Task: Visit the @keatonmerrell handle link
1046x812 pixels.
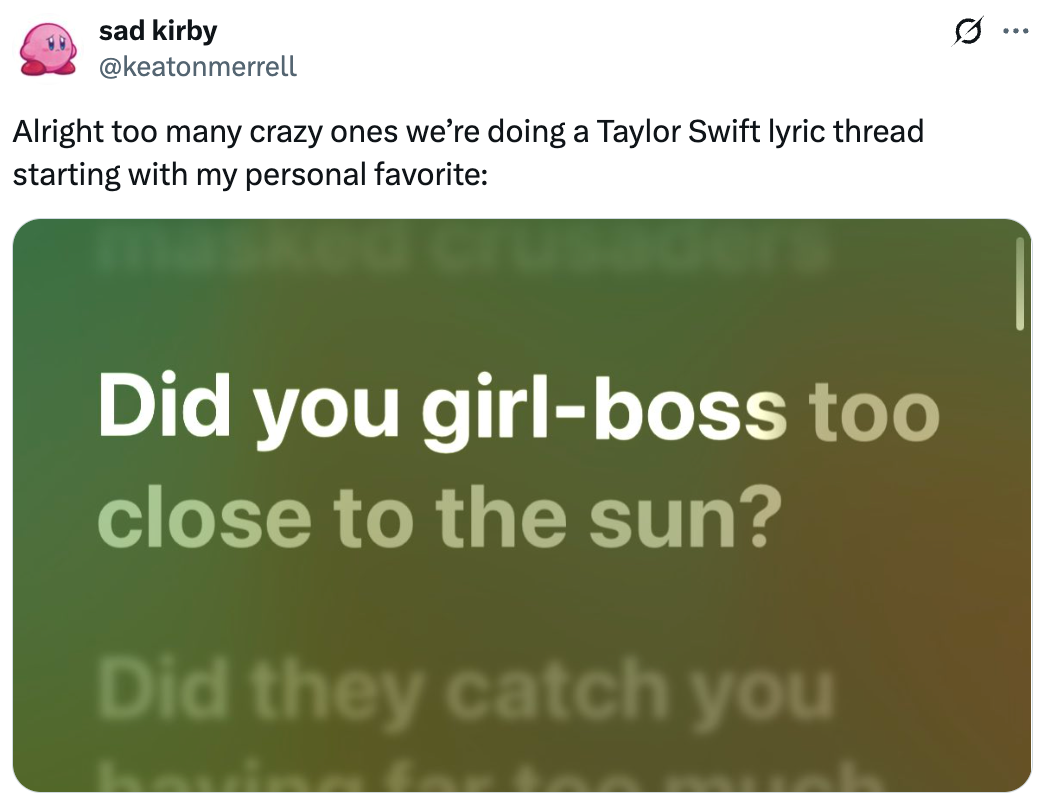Action: 197,67
